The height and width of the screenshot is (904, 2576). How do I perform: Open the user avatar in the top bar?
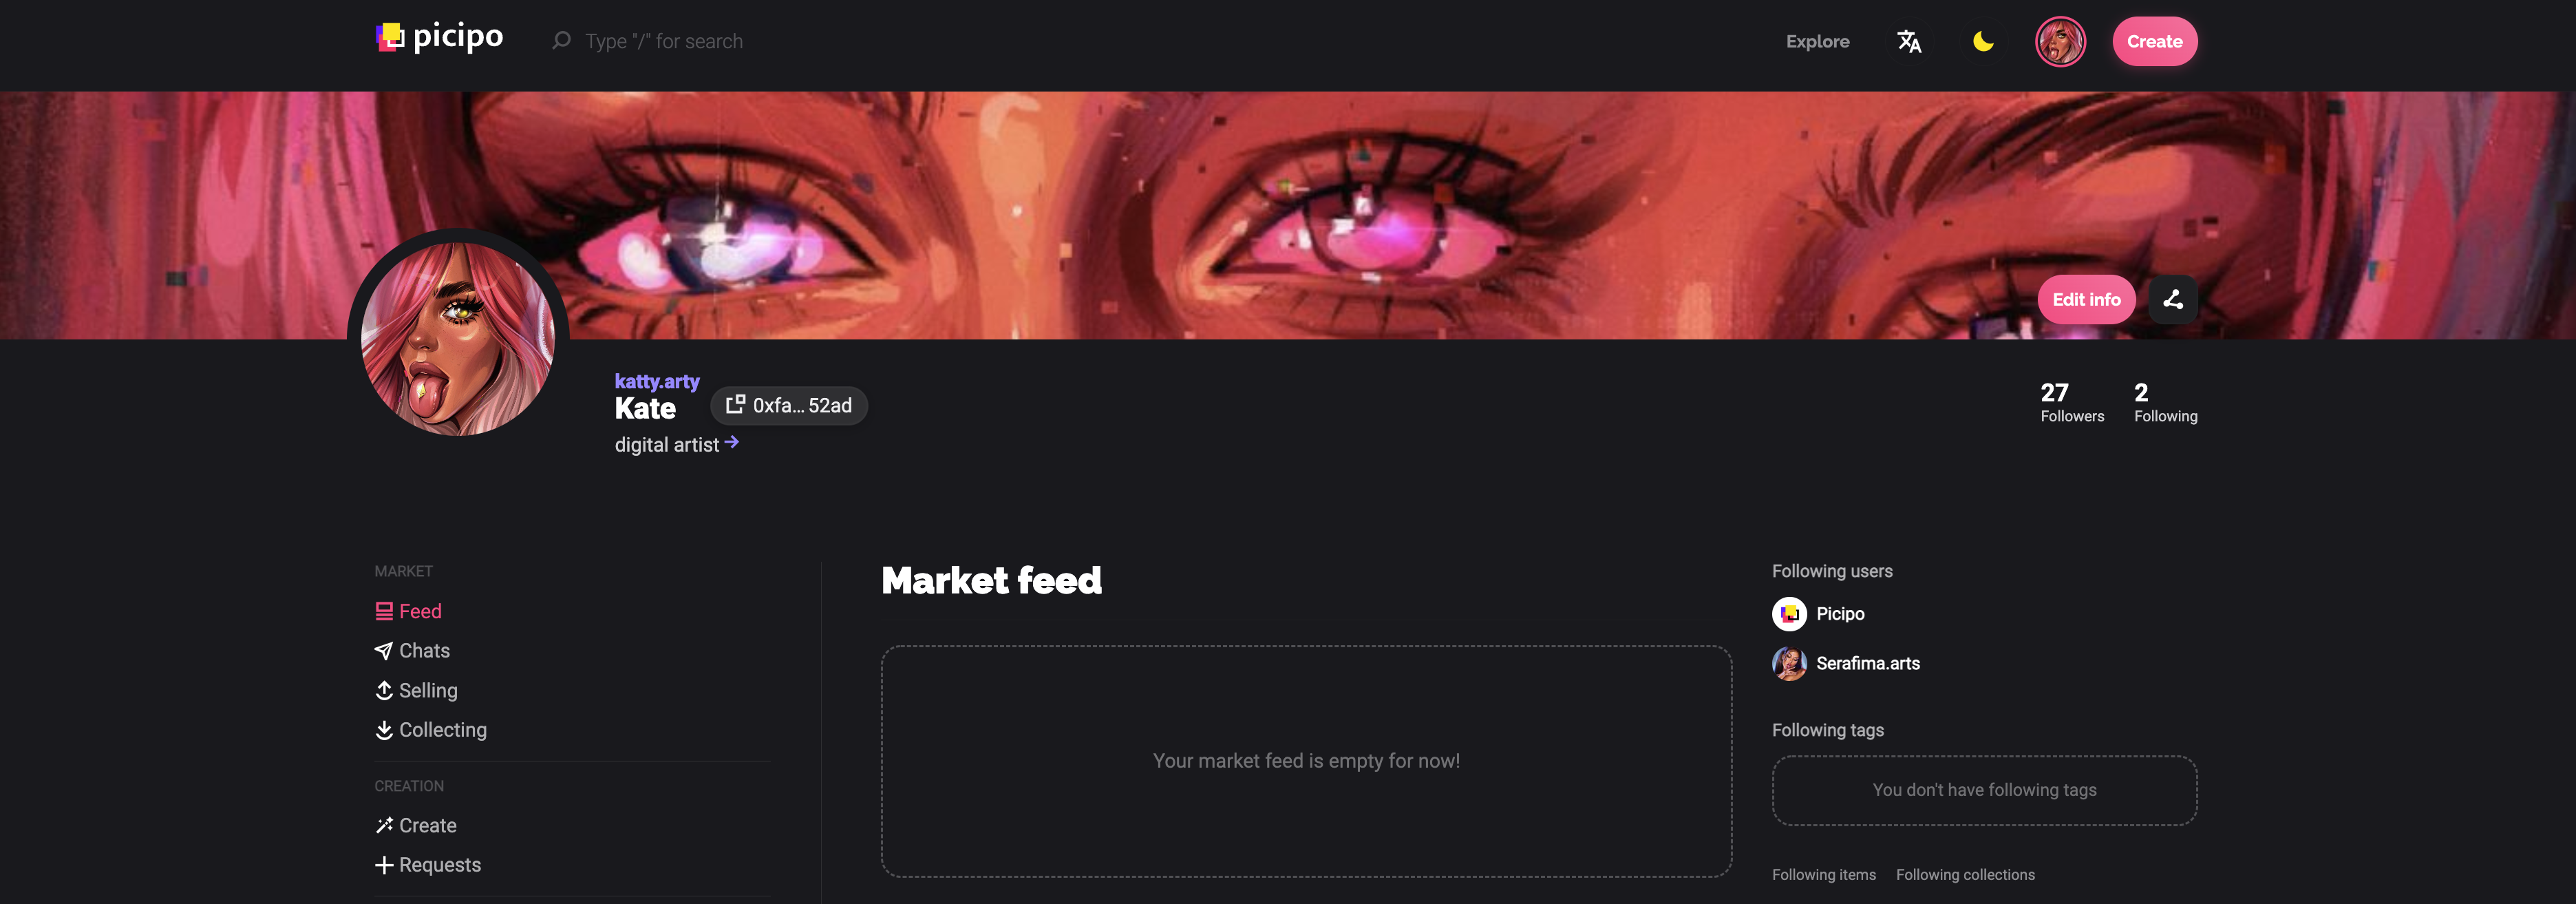(2060, 41)
